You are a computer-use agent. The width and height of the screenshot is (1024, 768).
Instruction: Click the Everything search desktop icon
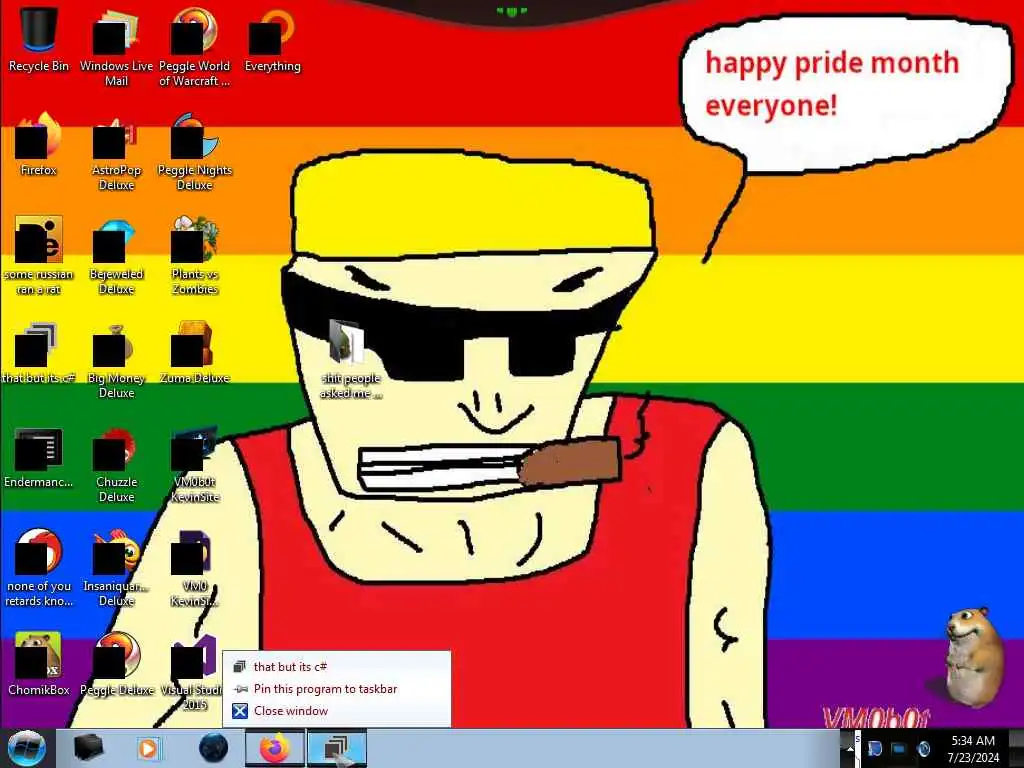[x=272, y=39]
